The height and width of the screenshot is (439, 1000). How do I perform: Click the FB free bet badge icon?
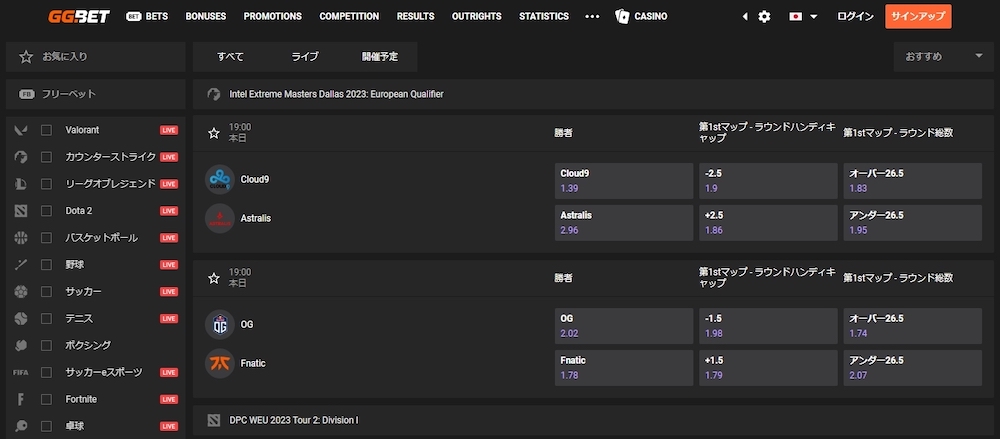(x=26, y=94)
